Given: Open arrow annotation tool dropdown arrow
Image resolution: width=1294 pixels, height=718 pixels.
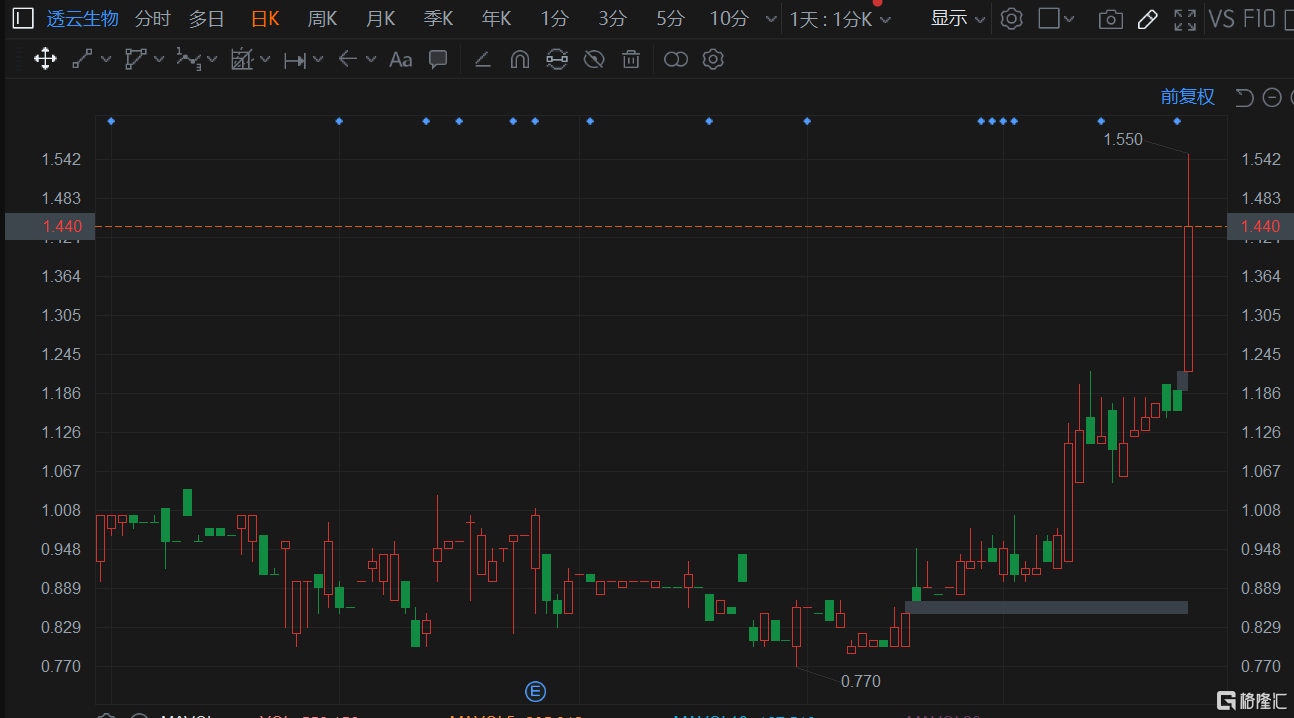Looking at the screenshot, I should [x=371, y=60].
